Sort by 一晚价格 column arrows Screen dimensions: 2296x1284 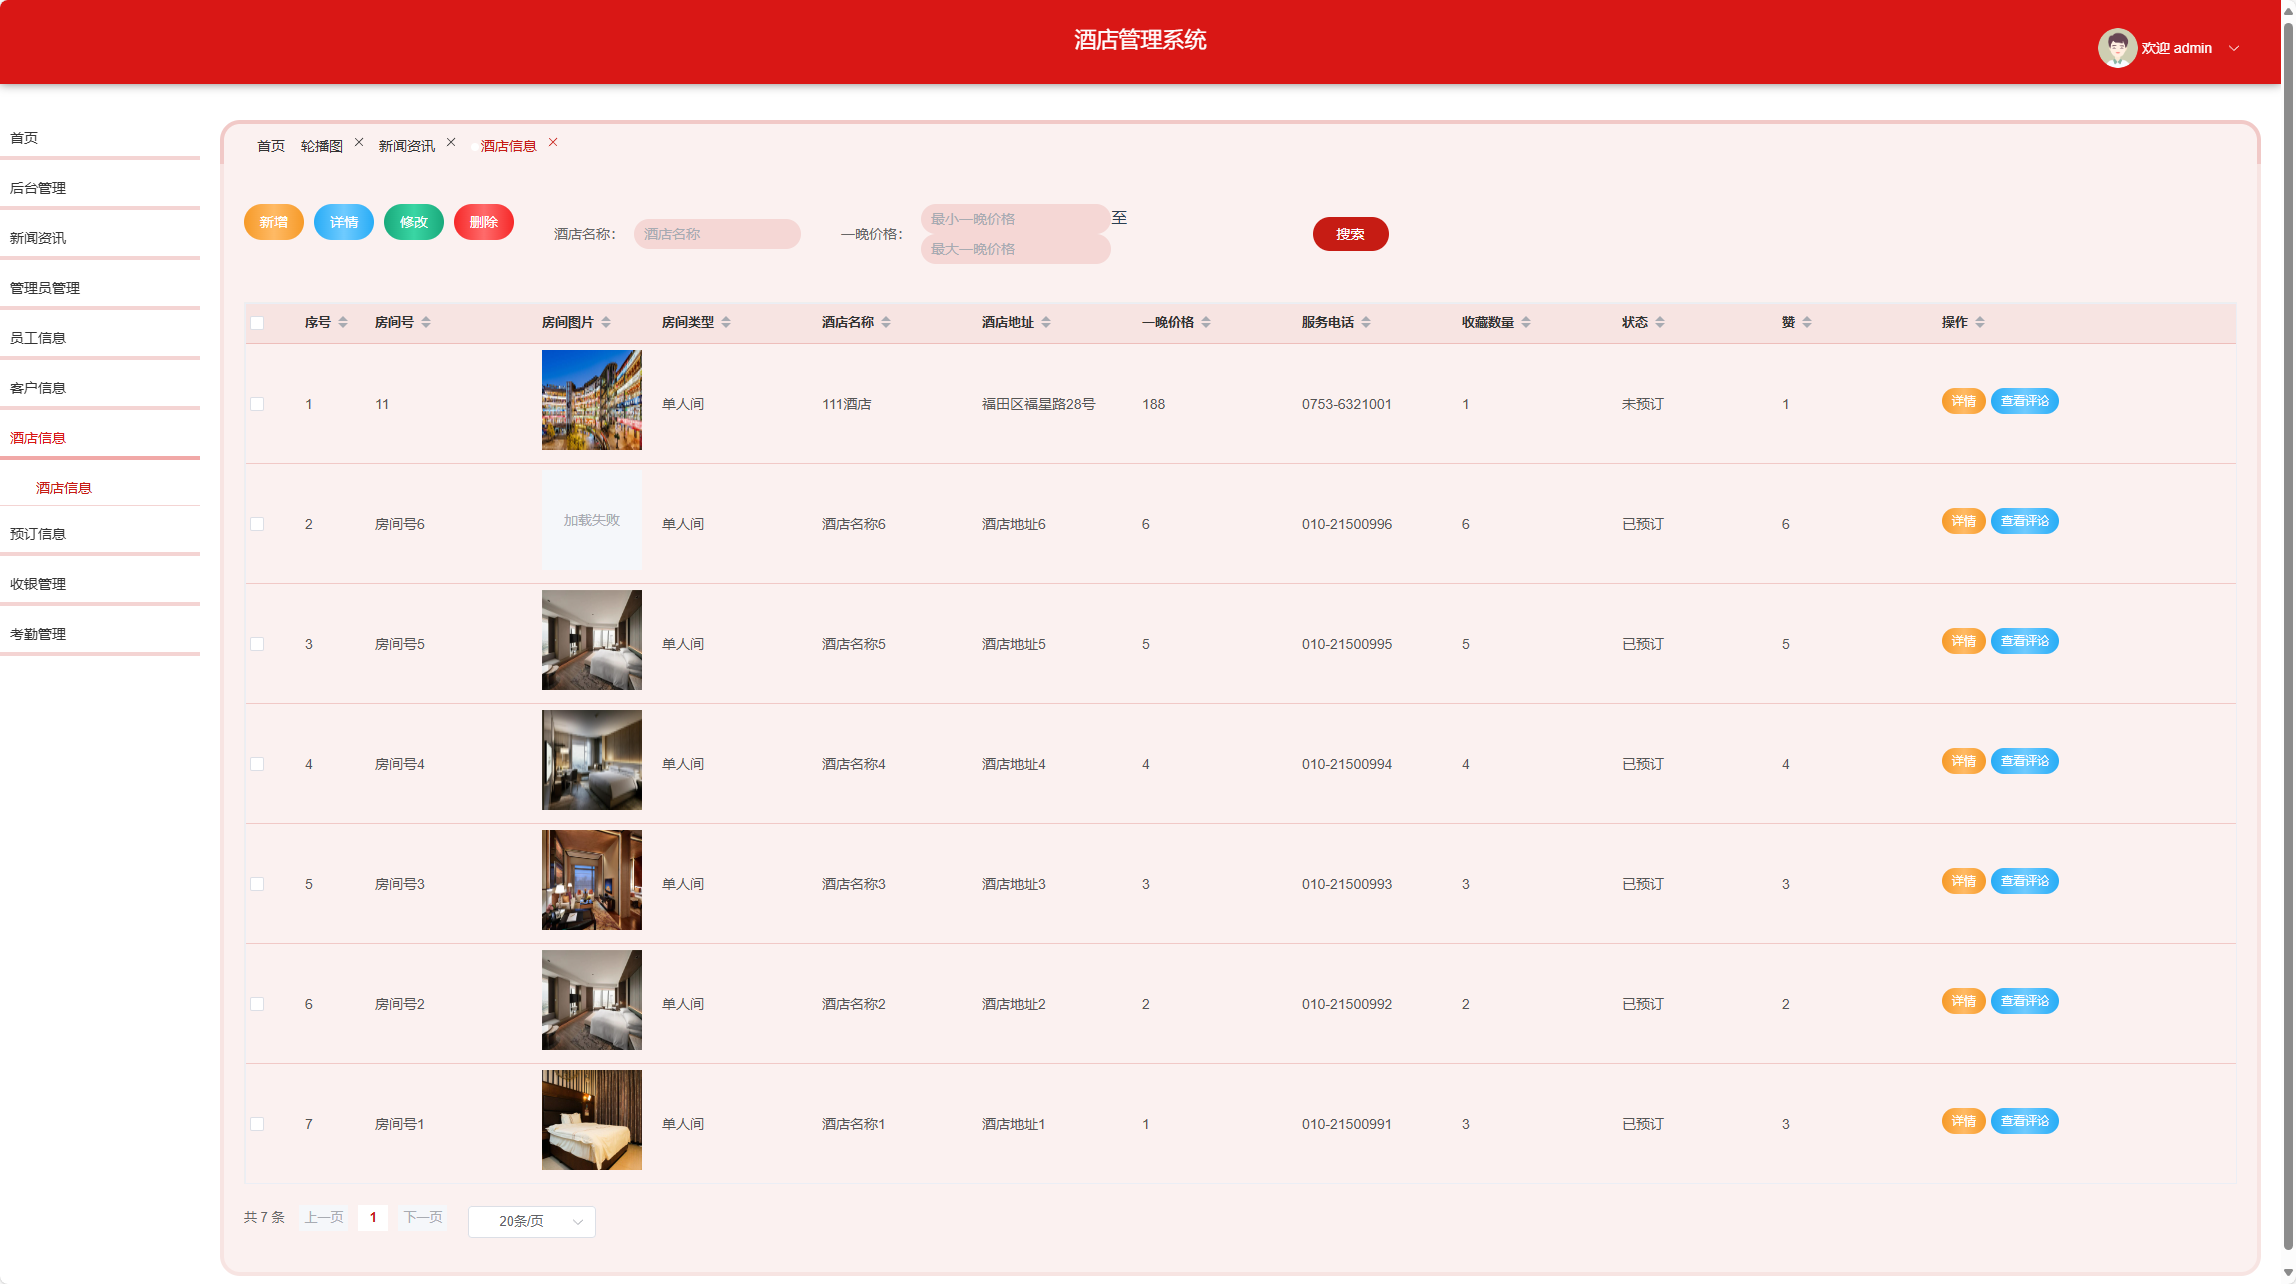pos(1206,322)
